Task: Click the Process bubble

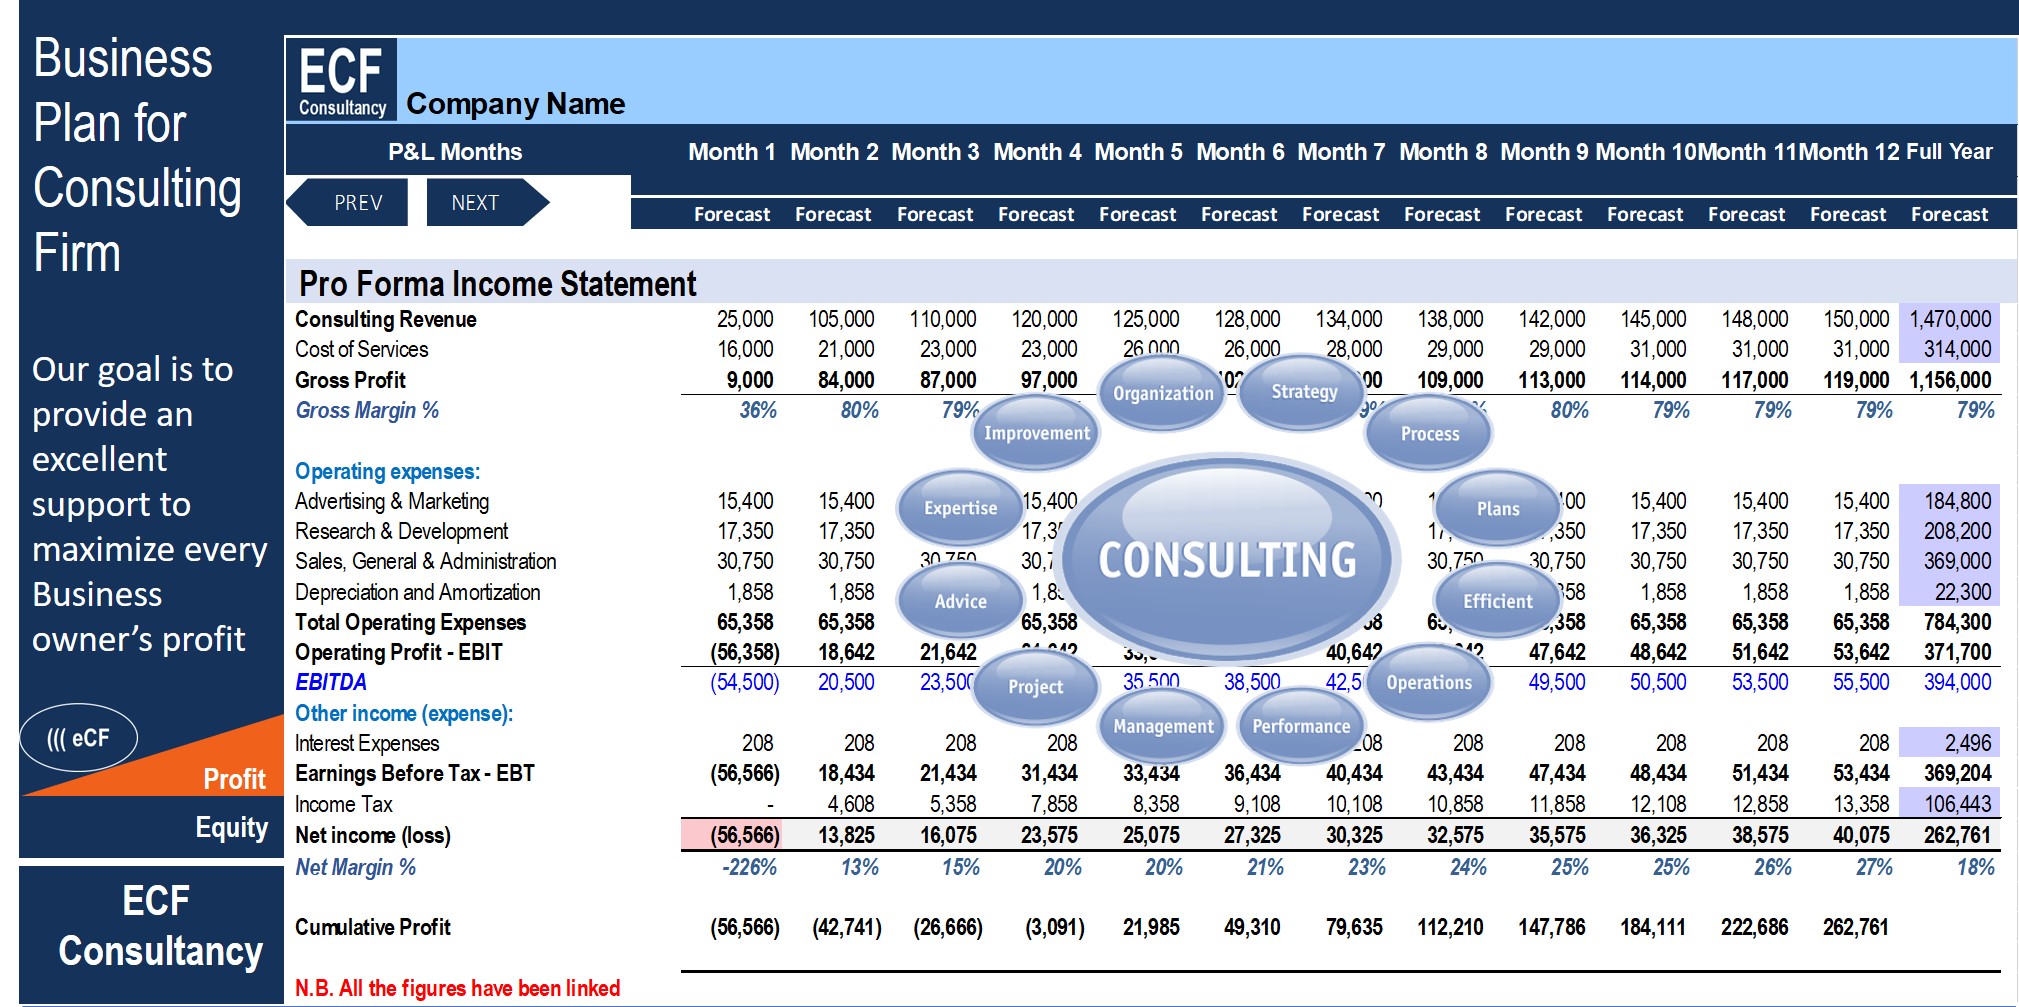Action: pyautogui.click(x=1429, y=433)
